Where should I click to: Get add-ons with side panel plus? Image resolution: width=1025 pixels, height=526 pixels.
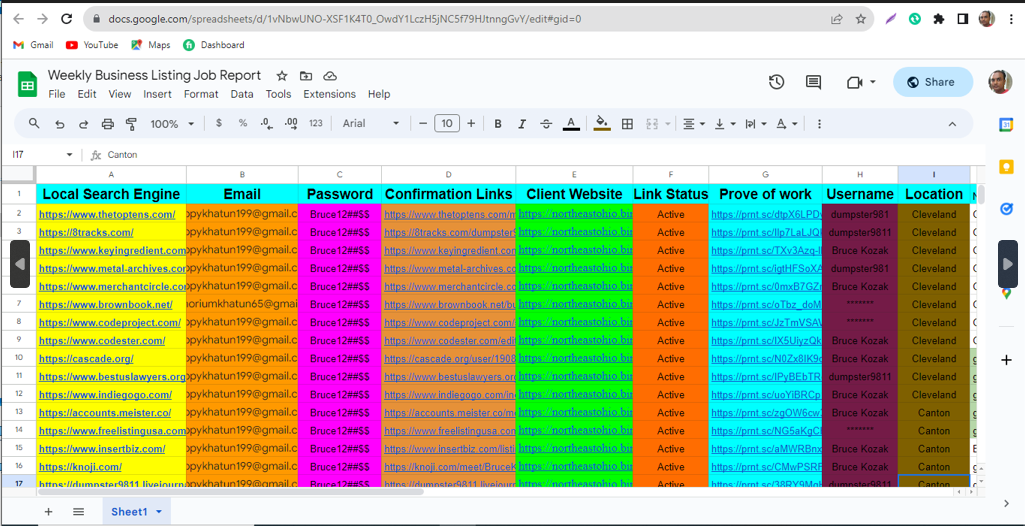[x=1006, y=360]
